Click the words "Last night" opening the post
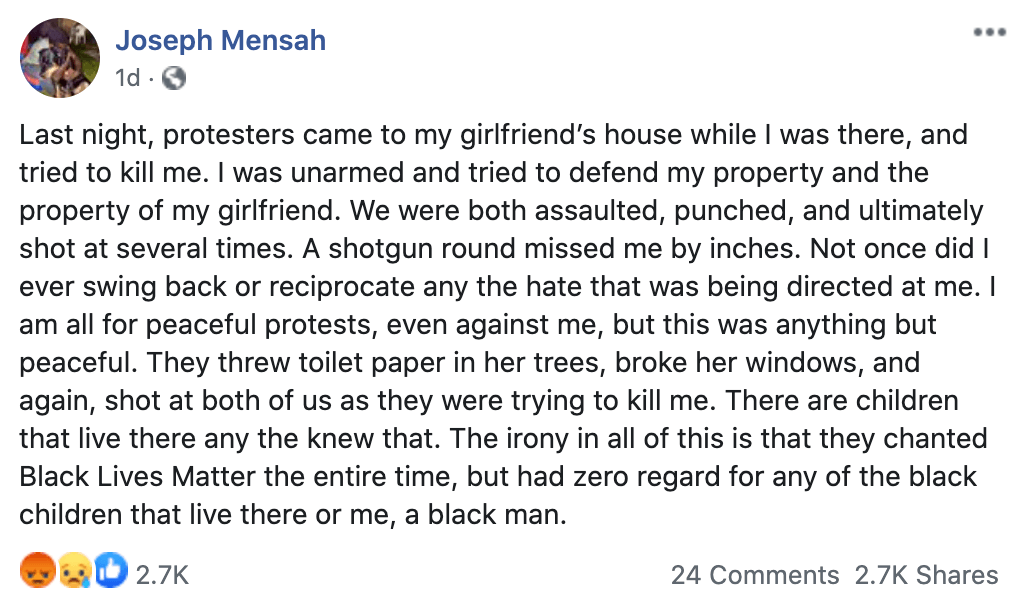The width and height of the screenshot is (1020, 616). 76,135
